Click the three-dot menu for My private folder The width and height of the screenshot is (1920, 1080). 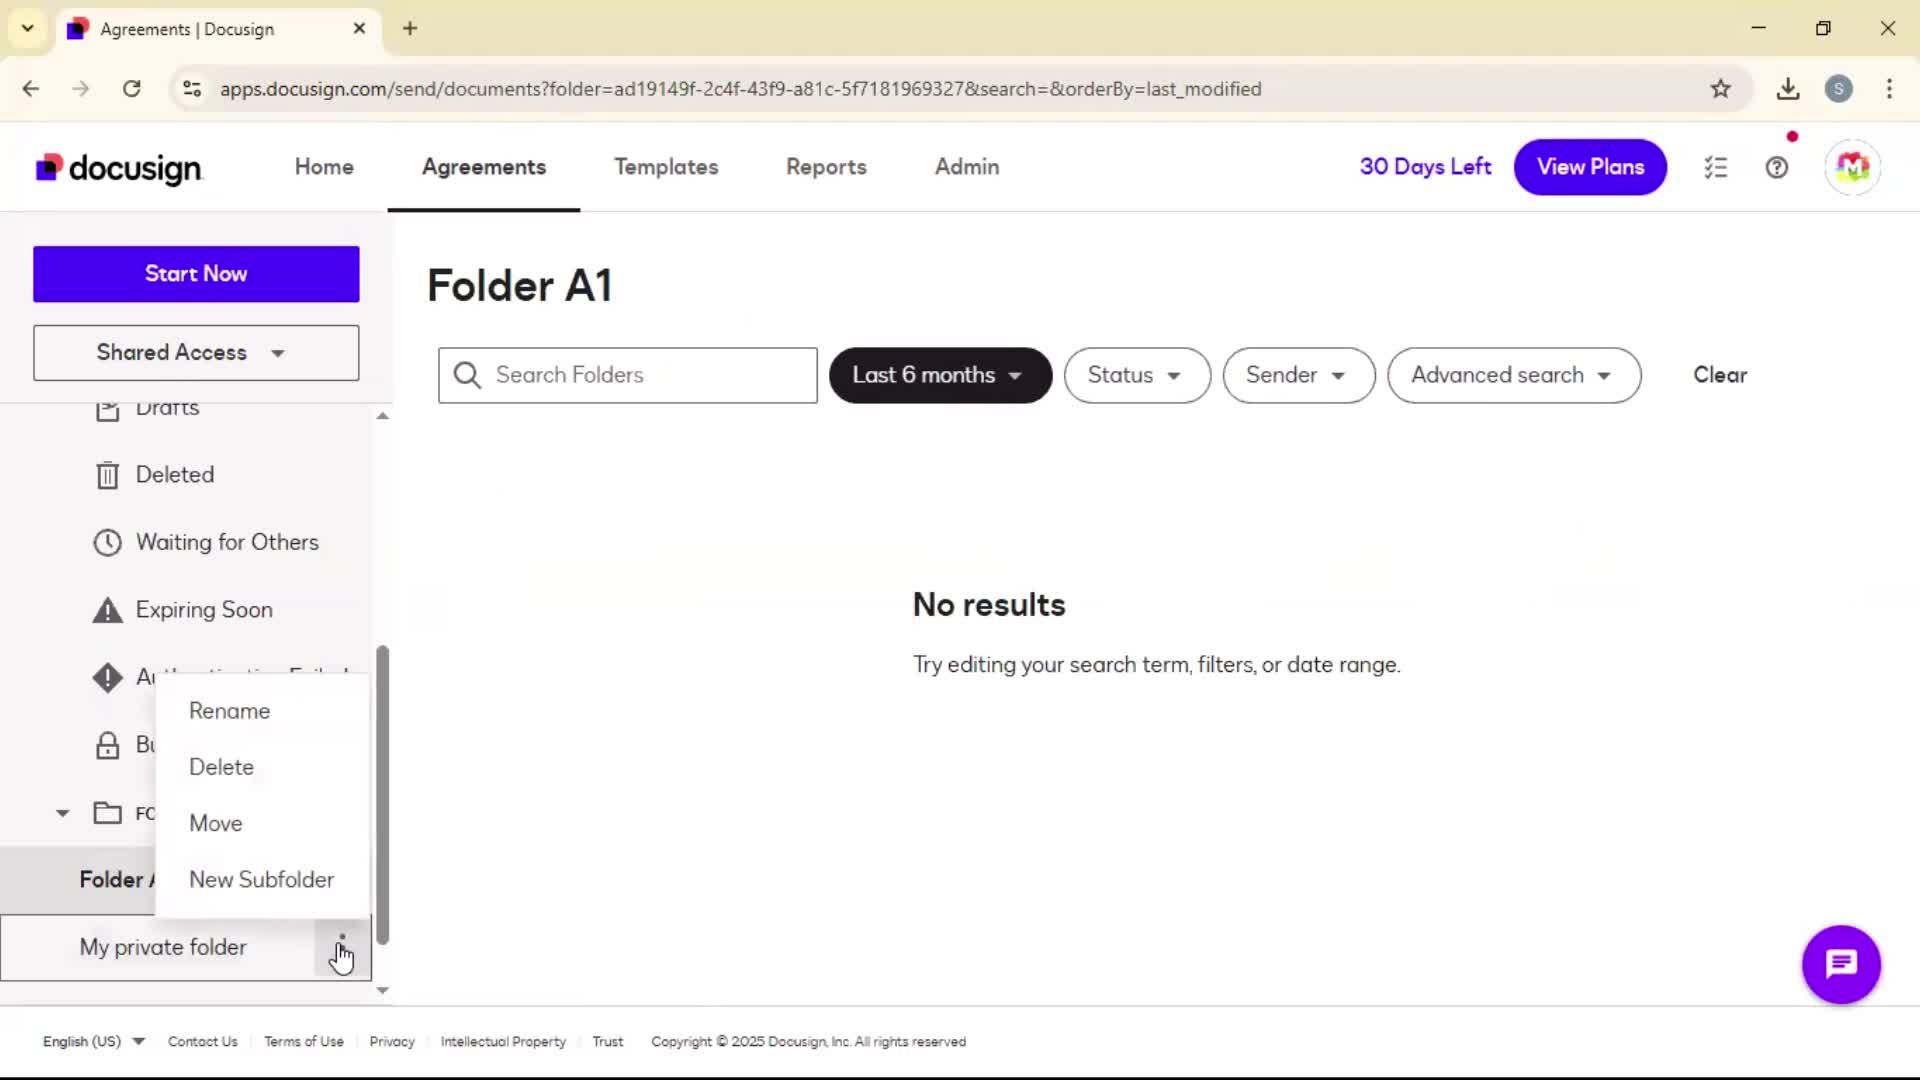pos(342,947)
